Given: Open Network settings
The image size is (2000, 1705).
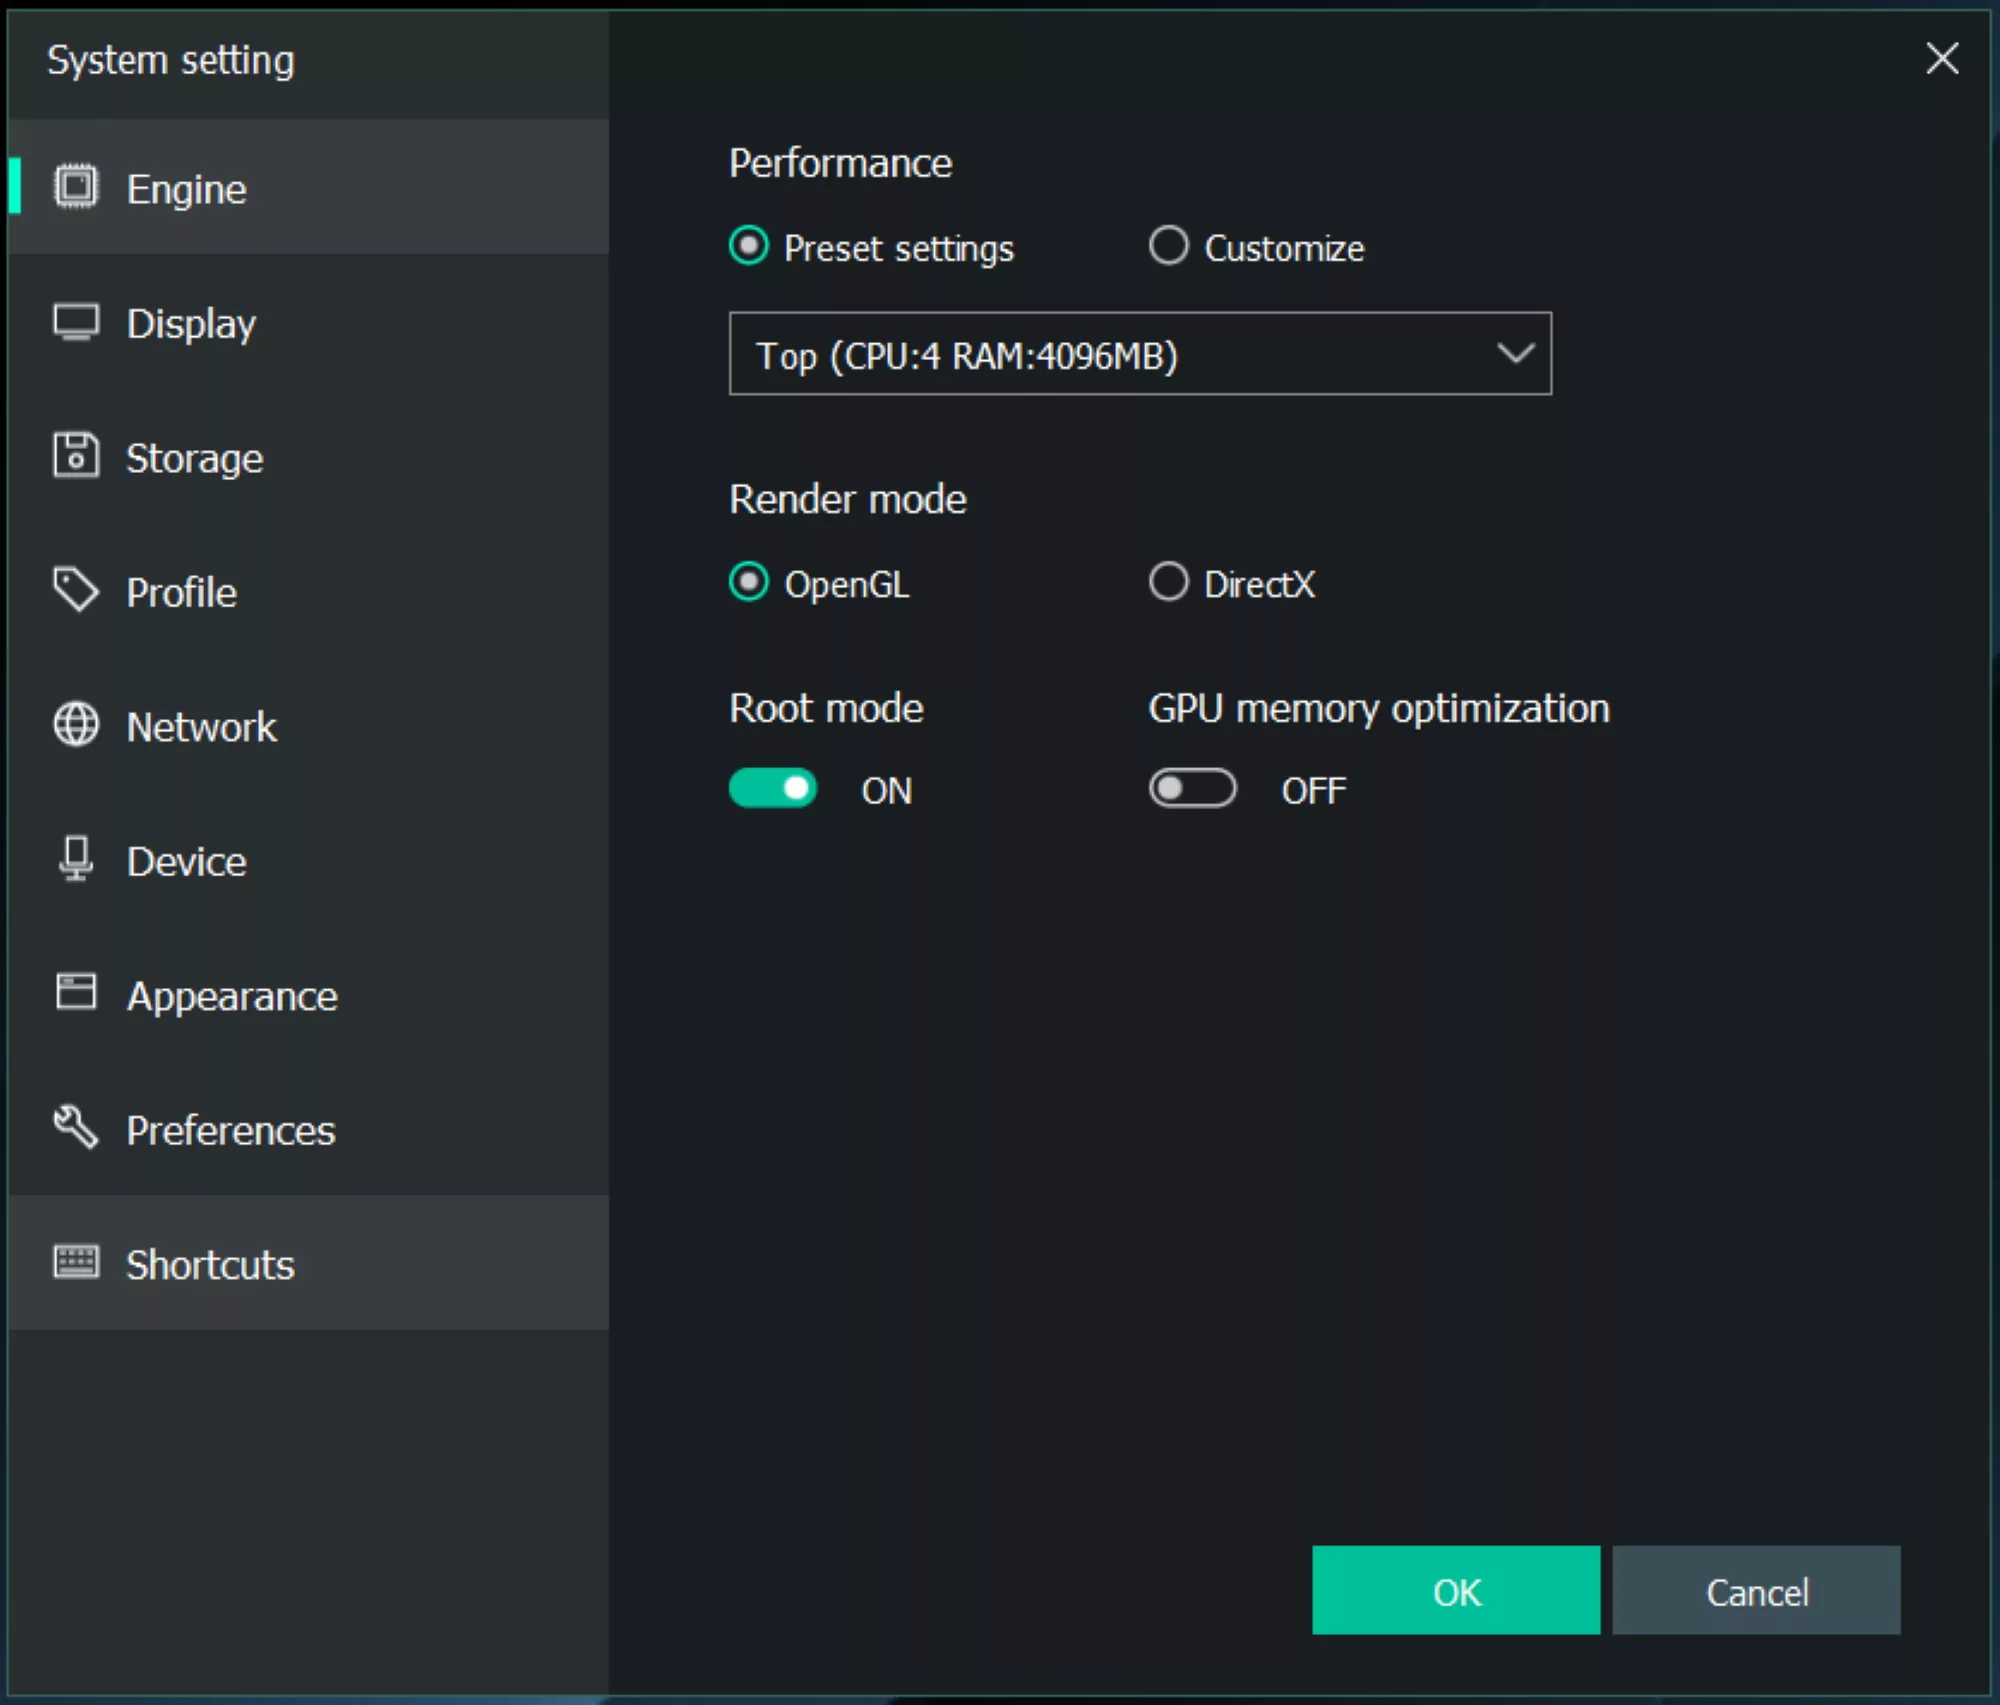Looking at the screenshot, I should coord(308,726).
